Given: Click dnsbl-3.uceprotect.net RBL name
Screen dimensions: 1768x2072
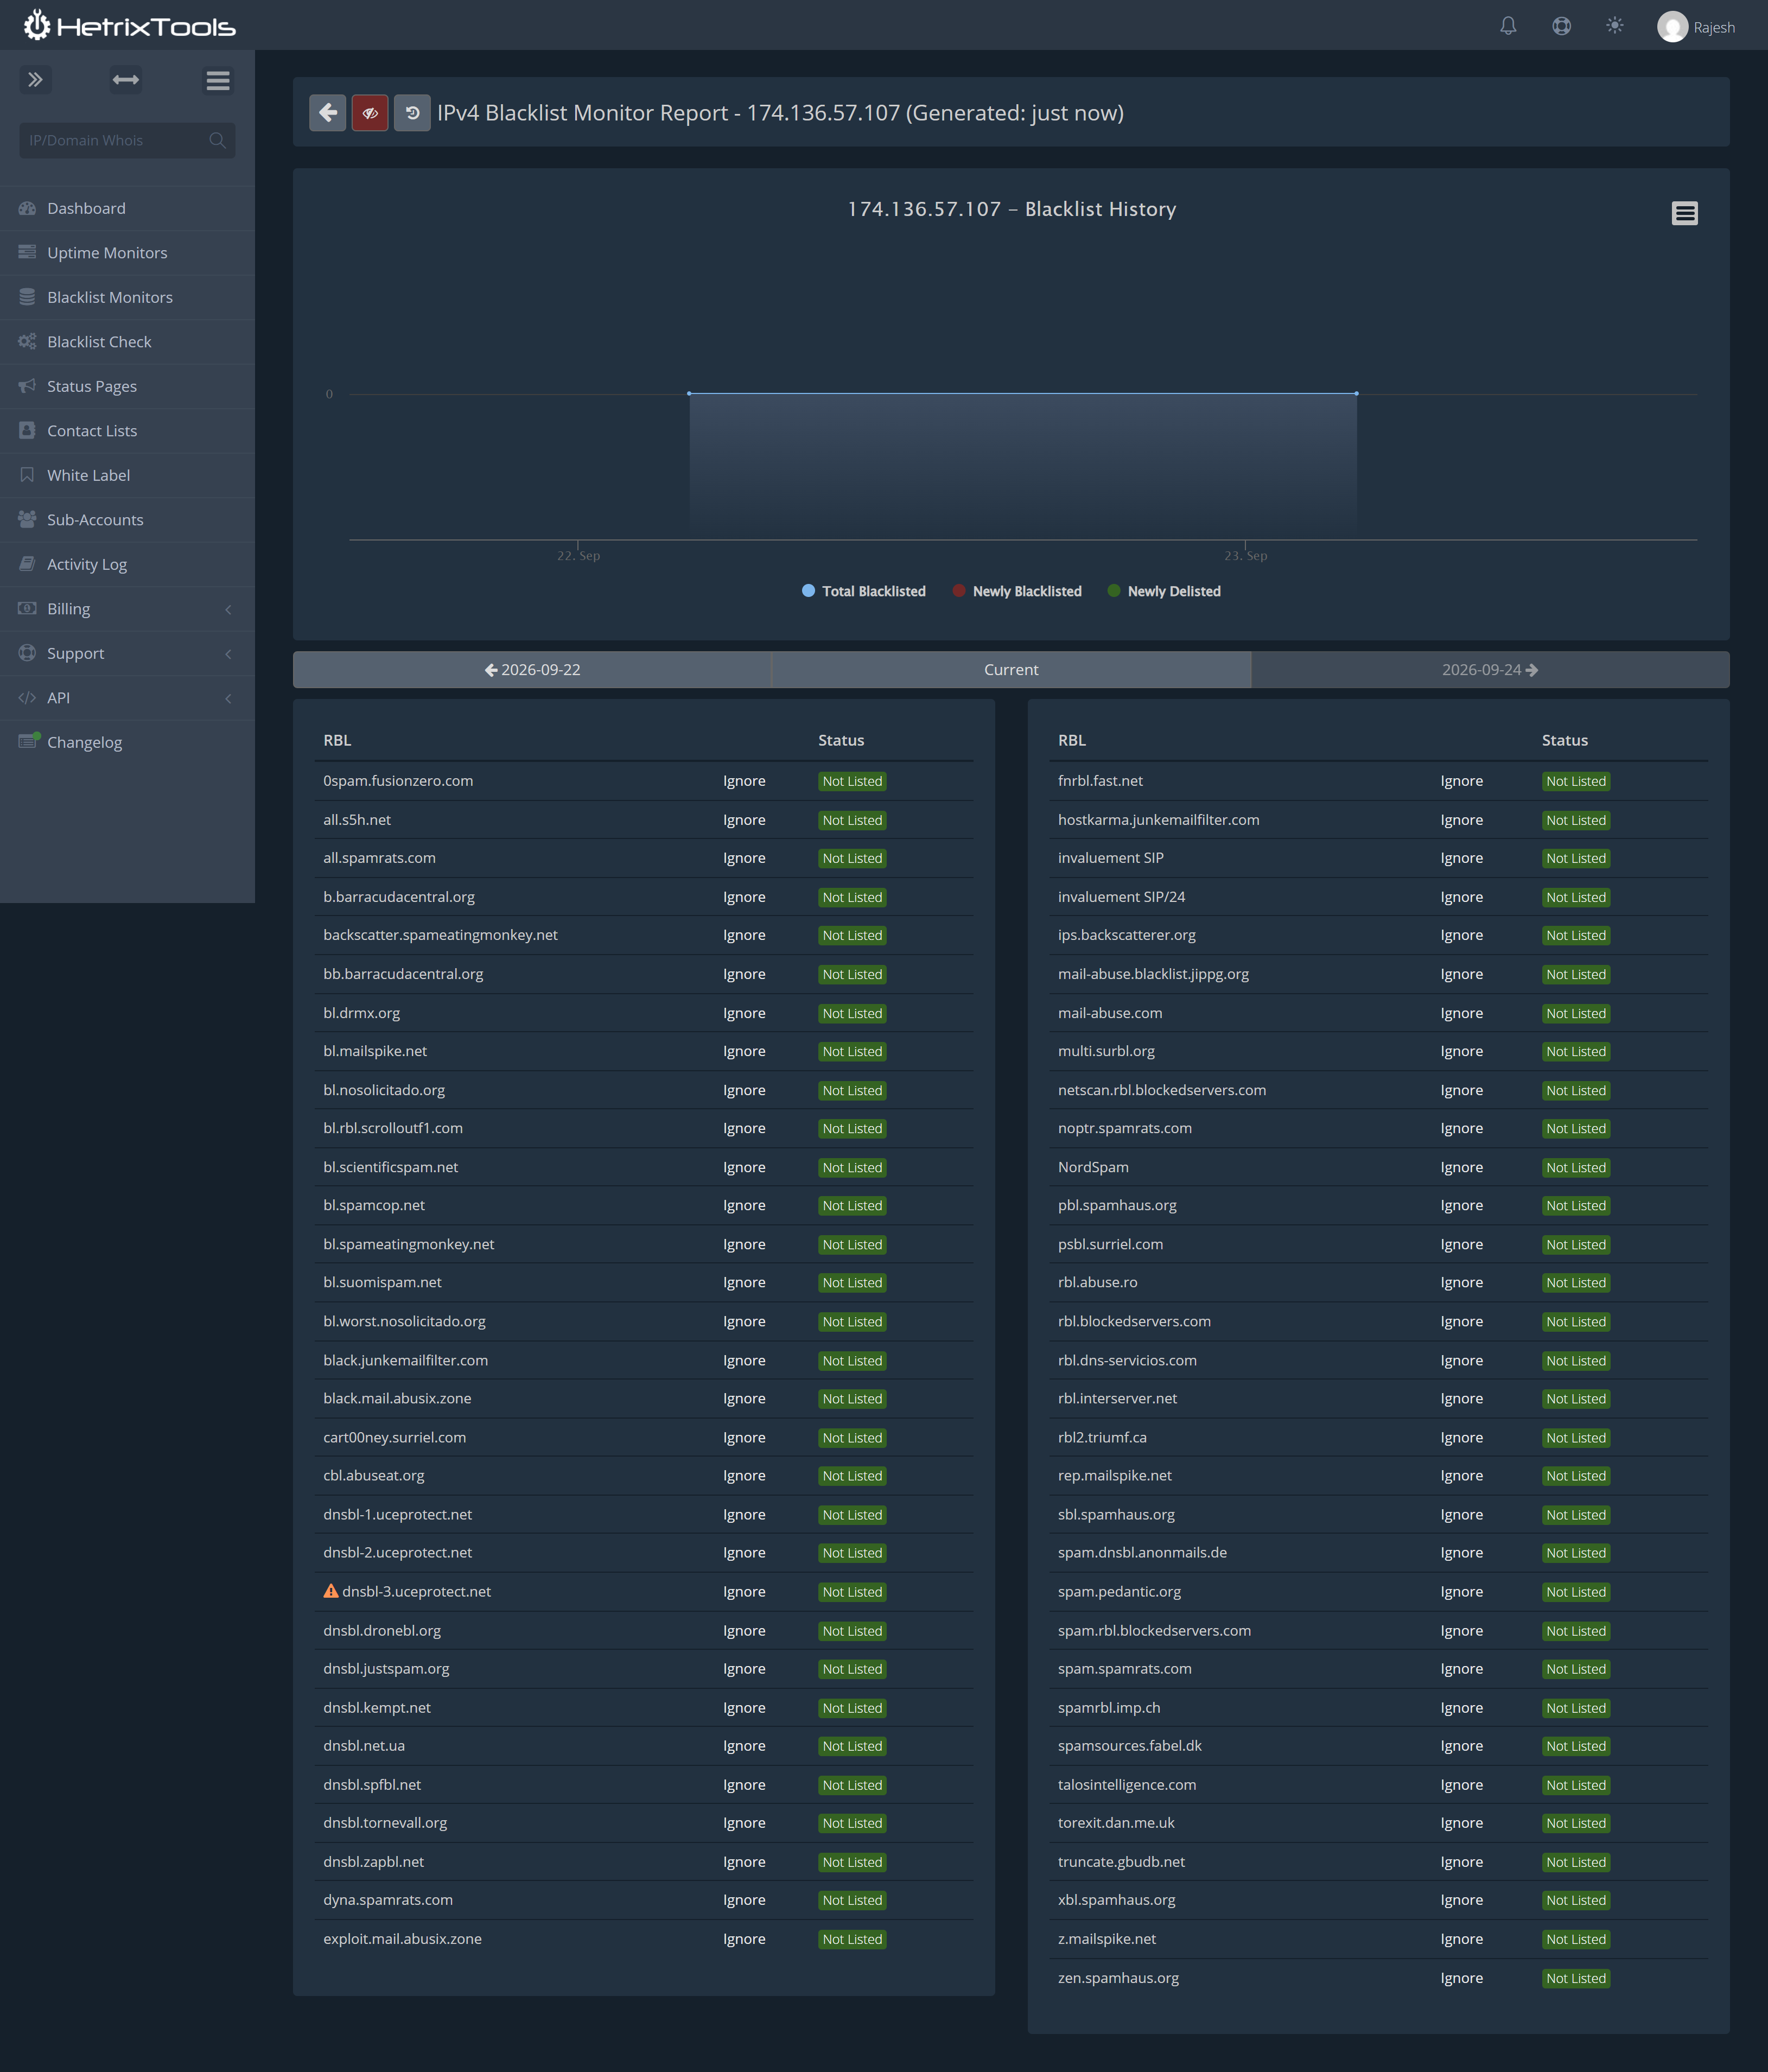Looking at the screenshot, I should coord(416,1591).
